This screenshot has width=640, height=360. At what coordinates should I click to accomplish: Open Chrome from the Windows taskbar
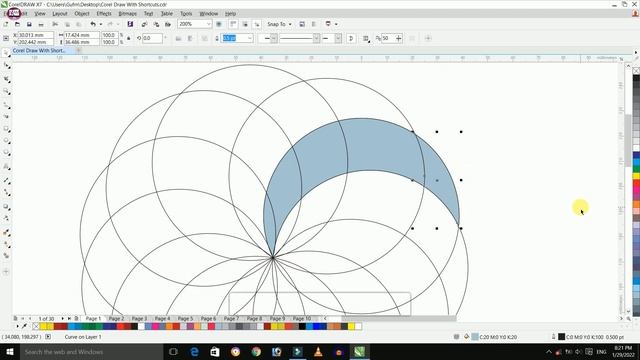[256, 351]
